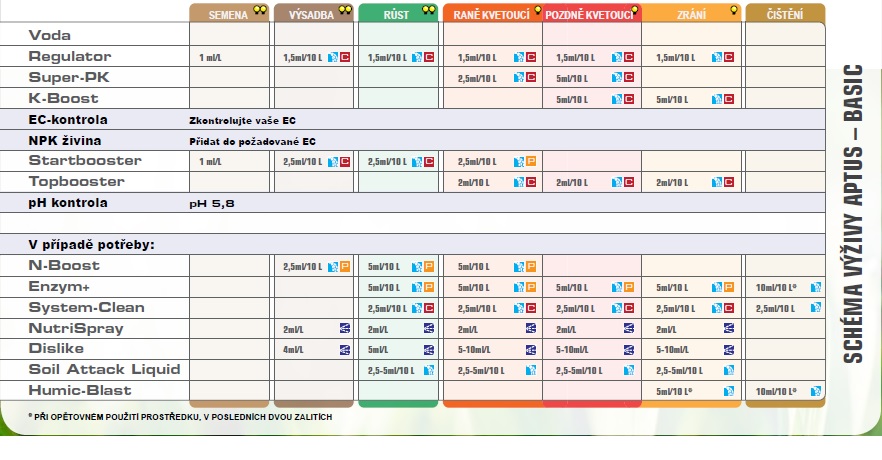Click the footnote about 'PŘI OPĚTOVNÉM POUŽITÍ PROSTŘEDKU'
This screenshot has width=882, height=460.
pos(180,417)
